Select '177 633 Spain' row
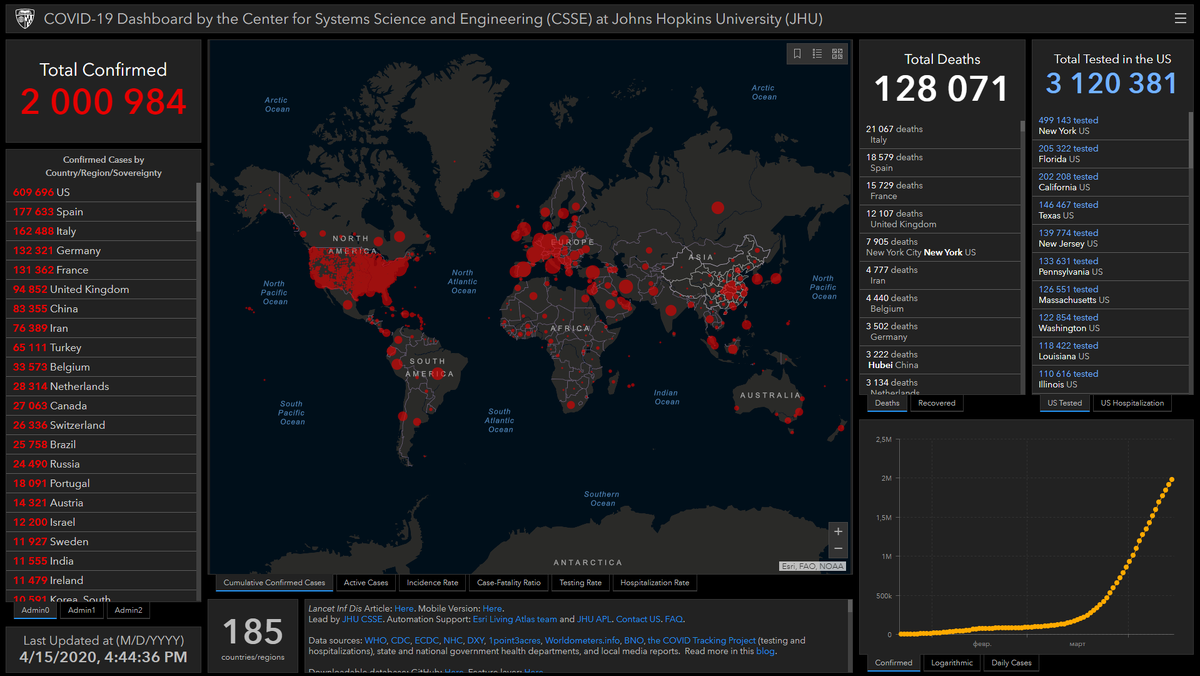Screen dimensions: 1200x676 [103, 212]
